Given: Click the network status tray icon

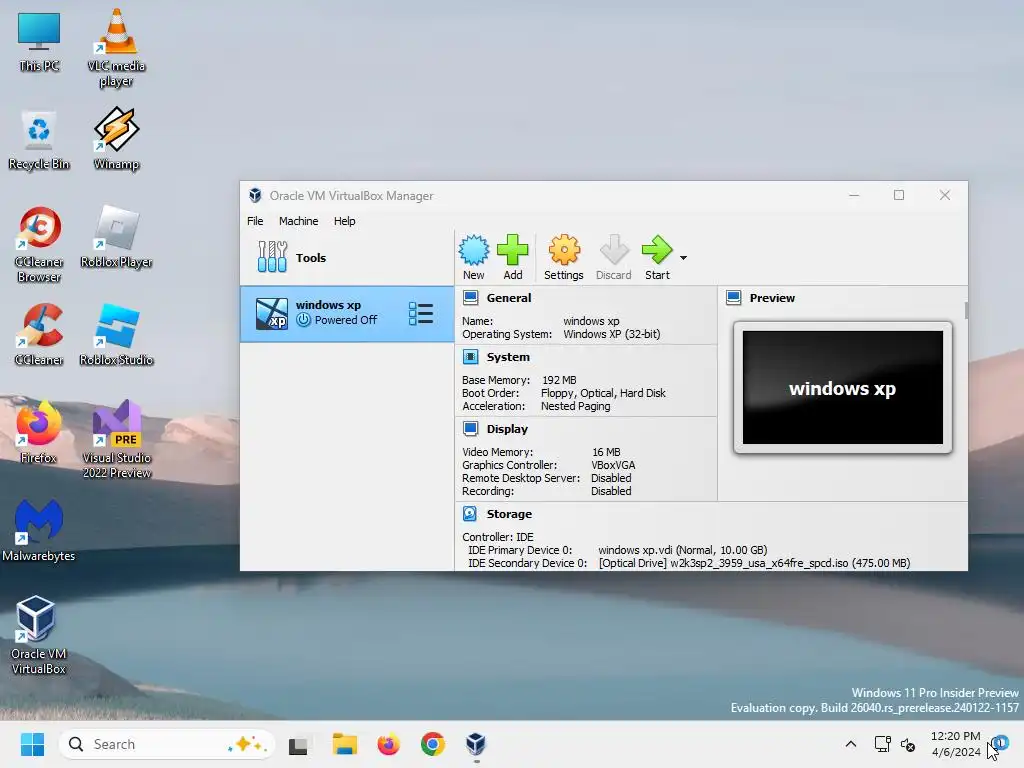Looking at the screenshot, I should tap(882, 744).
